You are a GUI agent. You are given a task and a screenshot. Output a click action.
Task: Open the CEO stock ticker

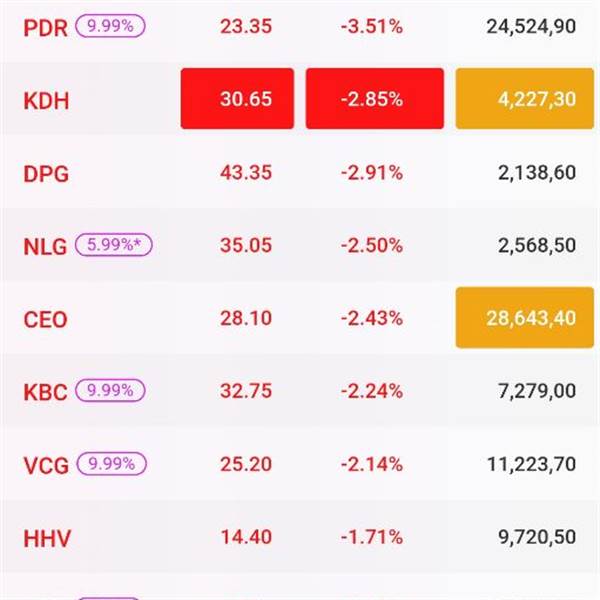pos(46,319)
